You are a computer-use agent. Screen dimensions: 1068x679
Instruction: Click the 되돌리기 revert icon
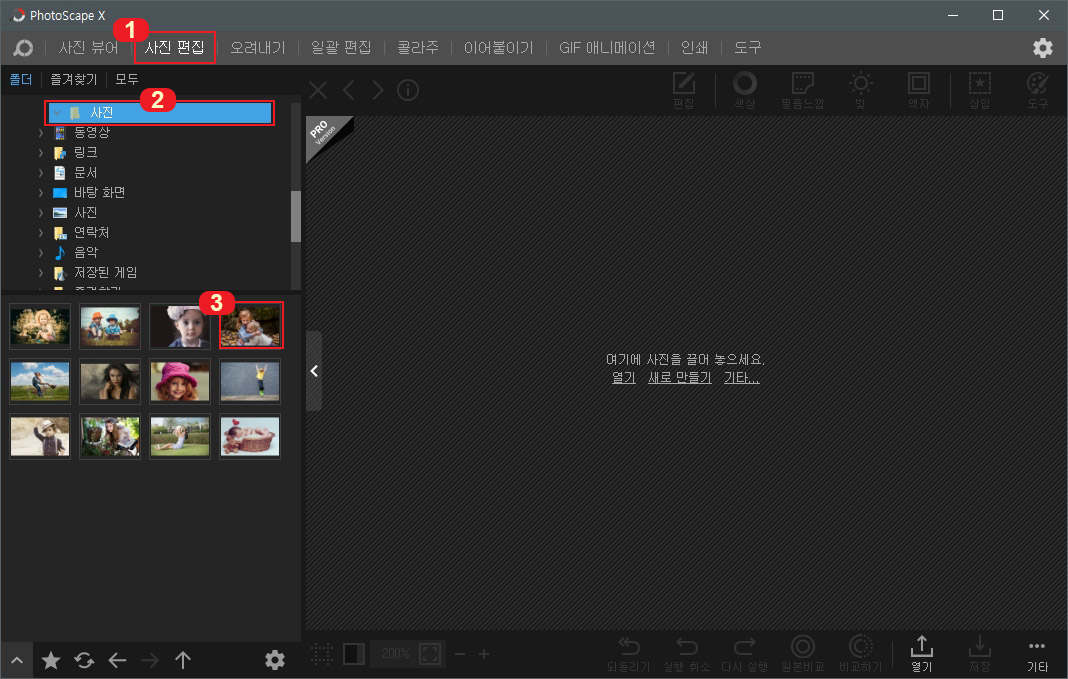pyautogui.click(x=629, y=654)
